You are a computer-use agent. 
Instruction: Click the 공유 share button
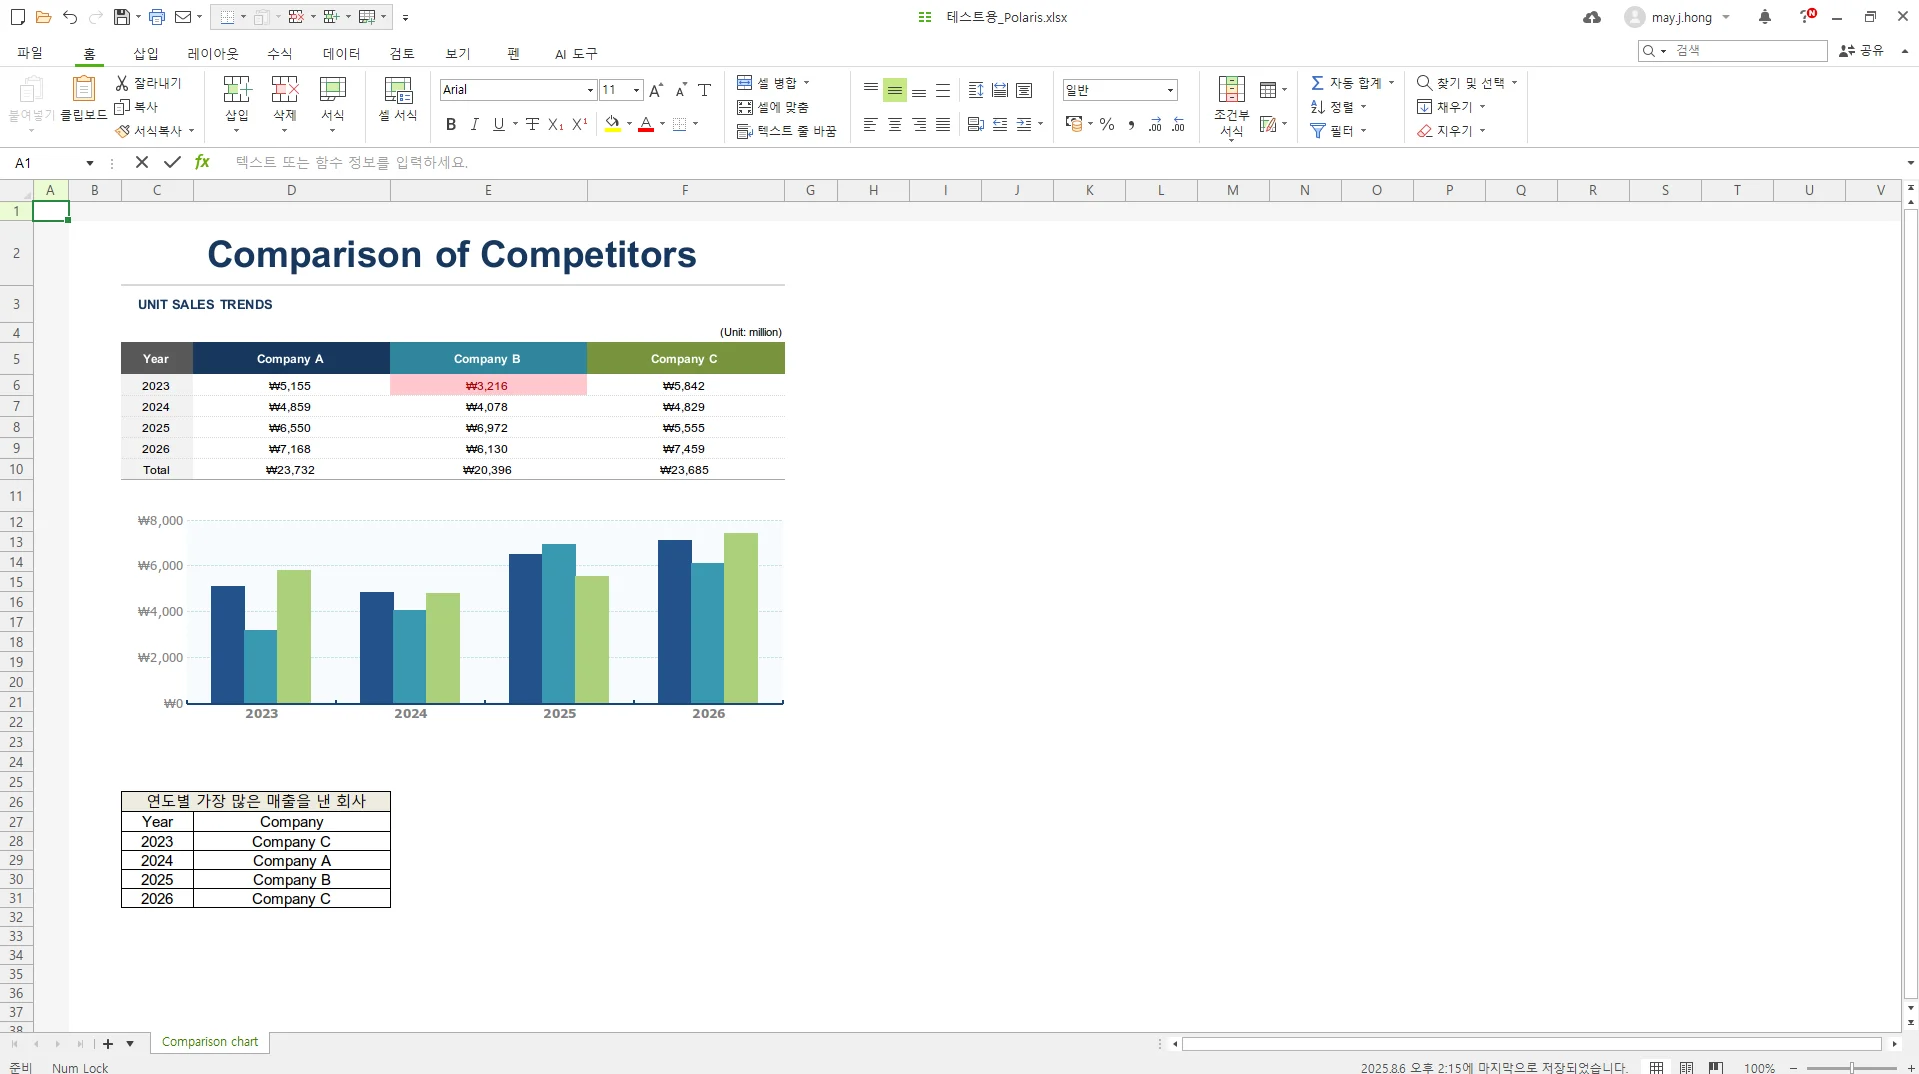pyautogui.click(x=1861, y=51)
